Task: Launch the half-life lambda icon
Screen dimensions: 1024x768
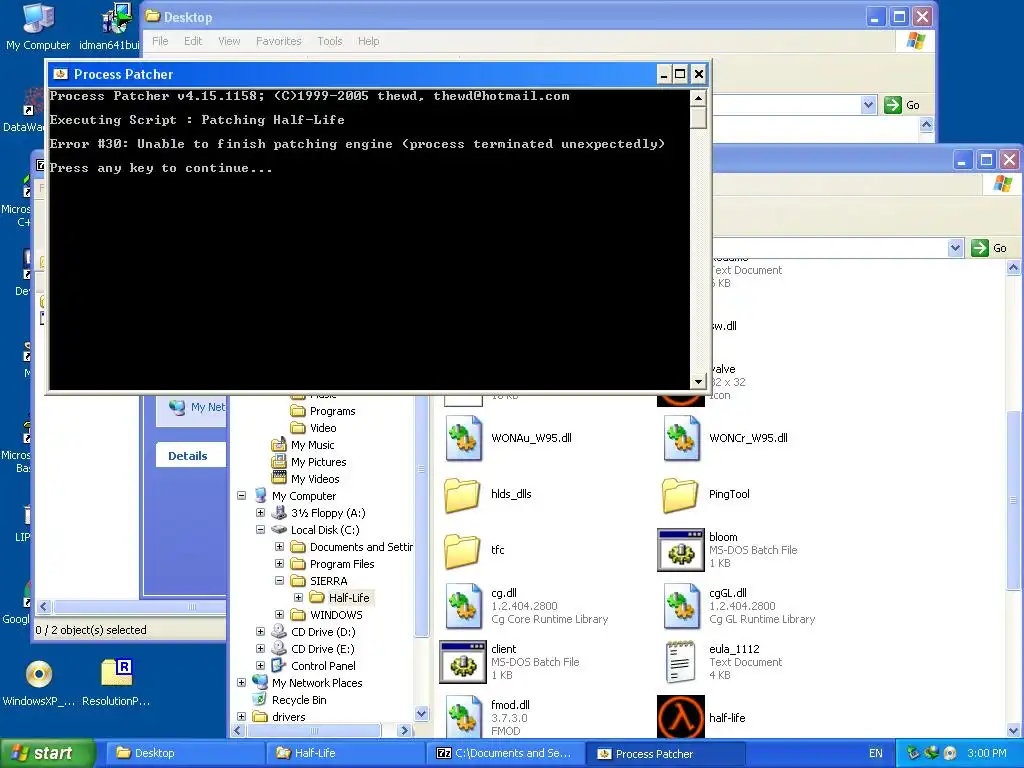Action: click(x=680, y=717)
